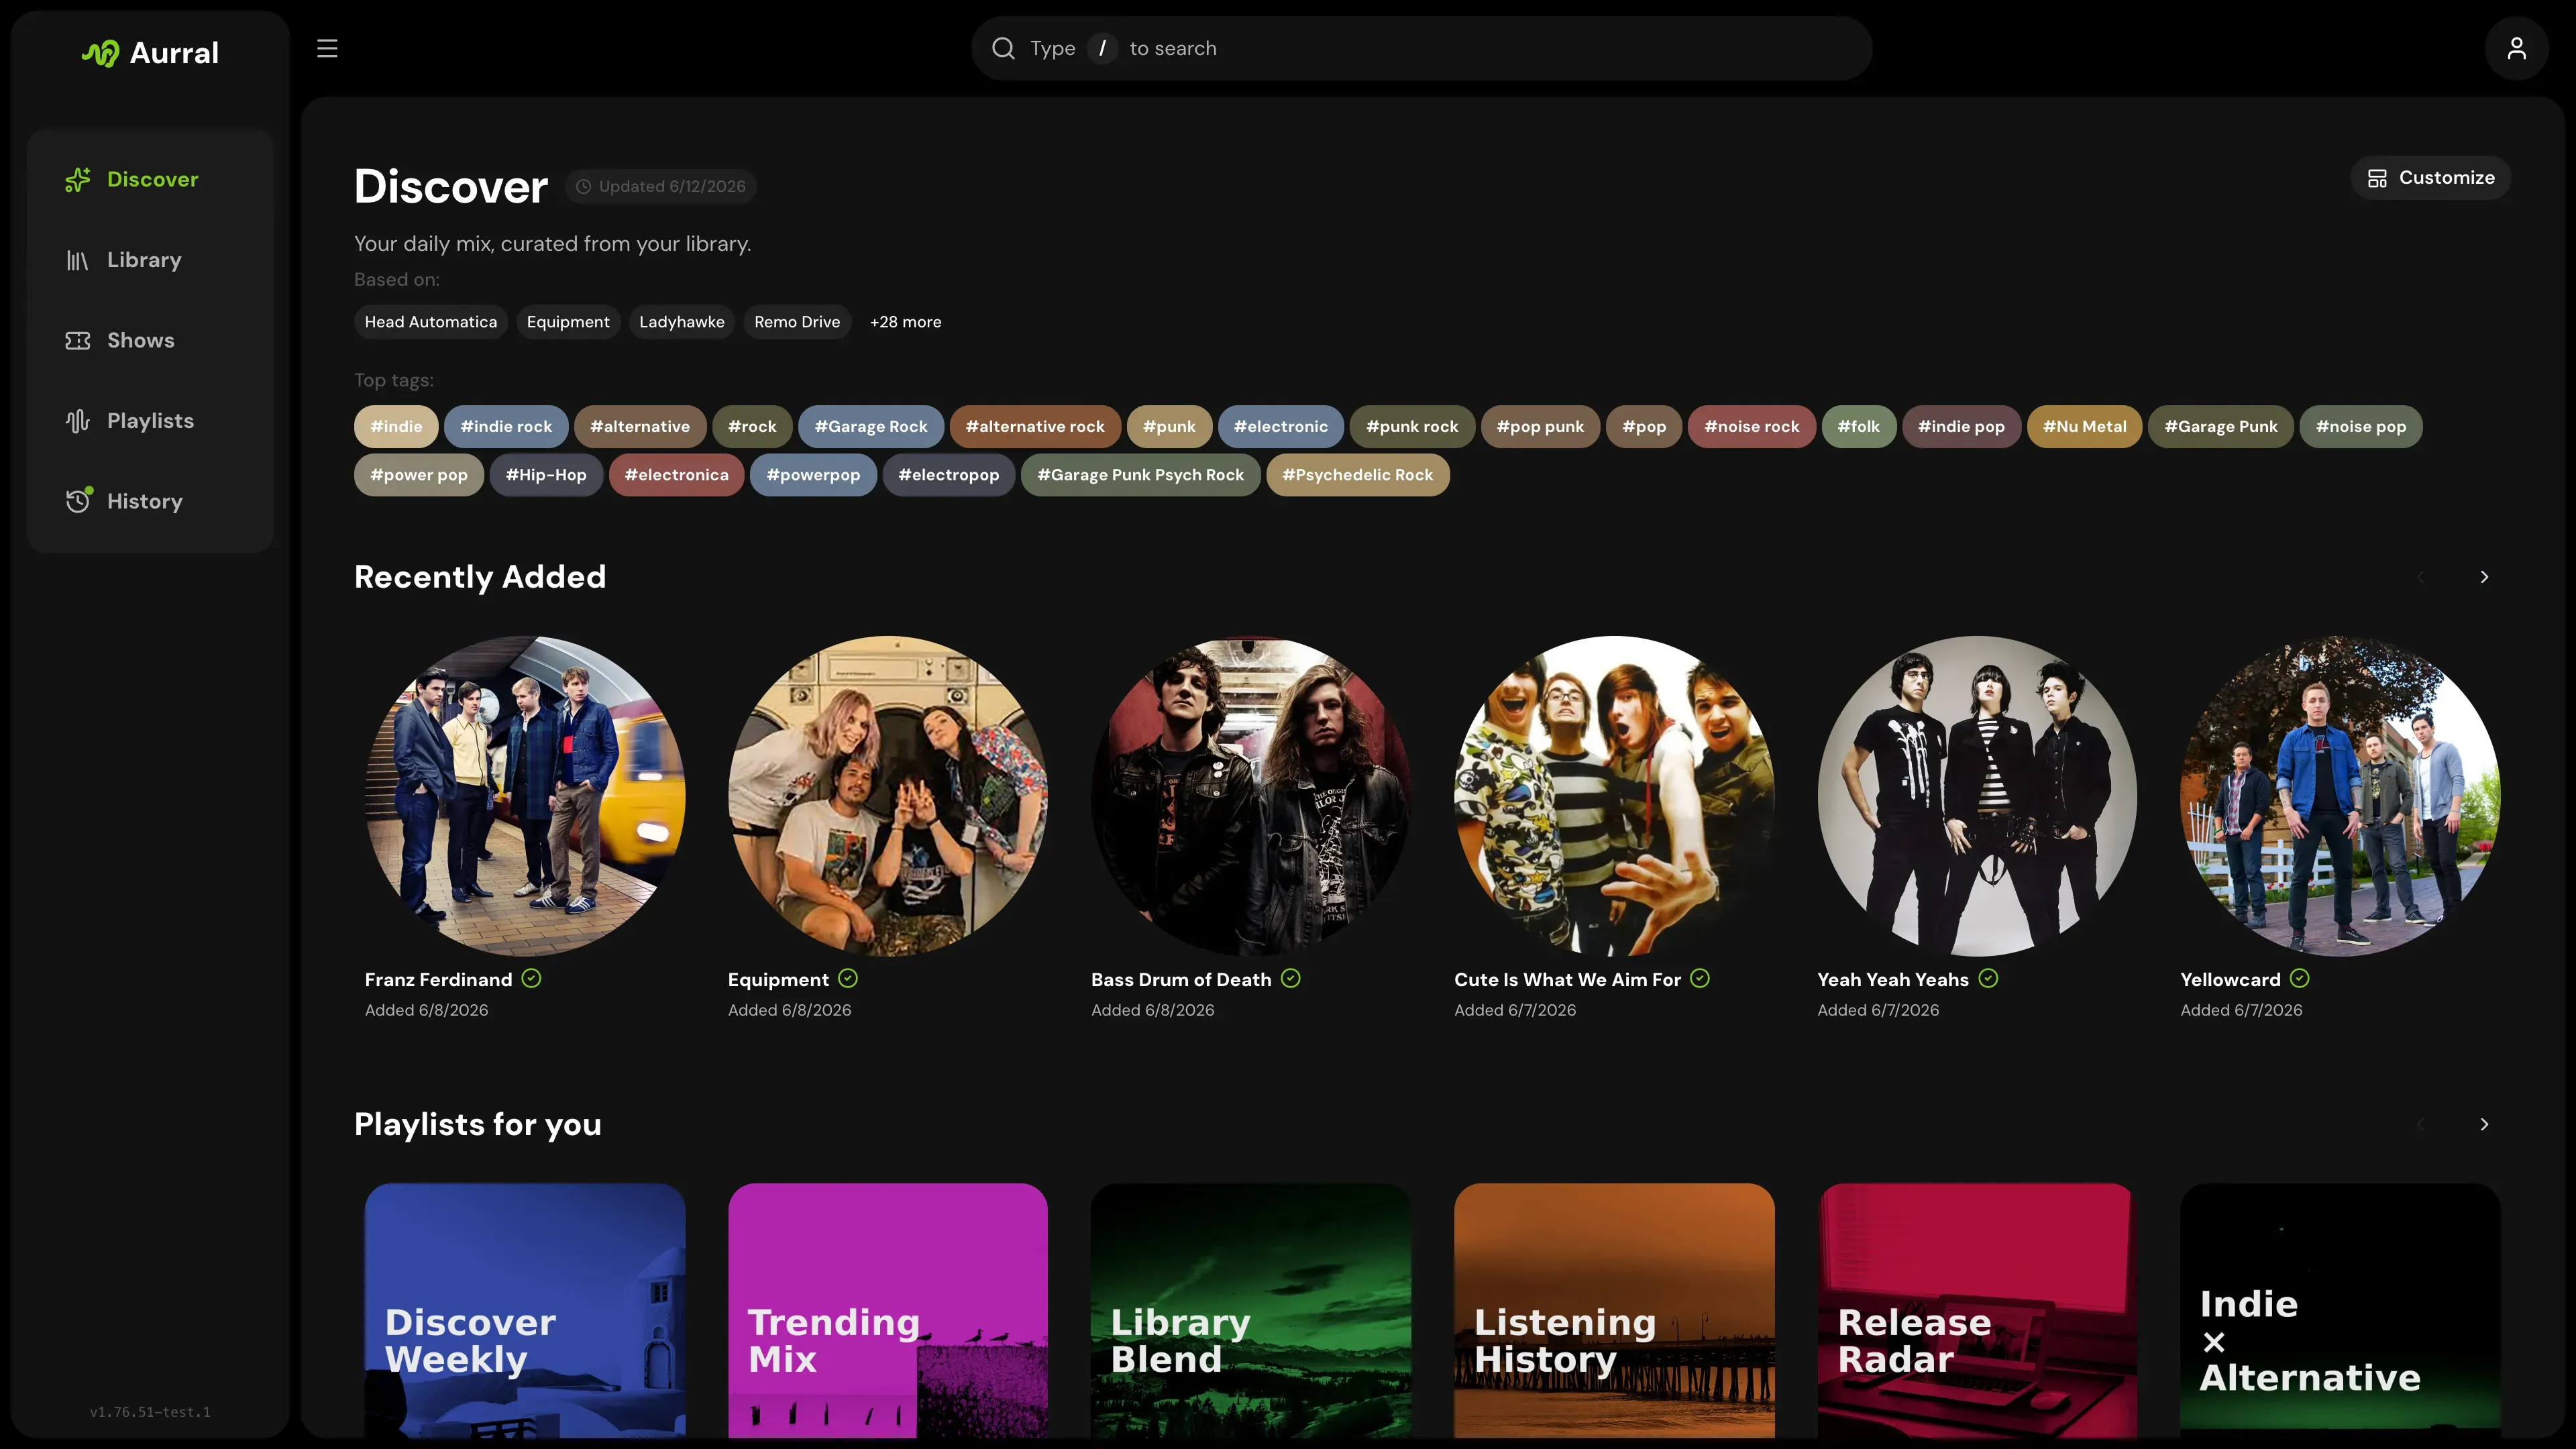The width and height of the screenshot is (2576, 1449).
Task: Click checkmark badge next to Bass Drum of Death
Action: 1291,979
